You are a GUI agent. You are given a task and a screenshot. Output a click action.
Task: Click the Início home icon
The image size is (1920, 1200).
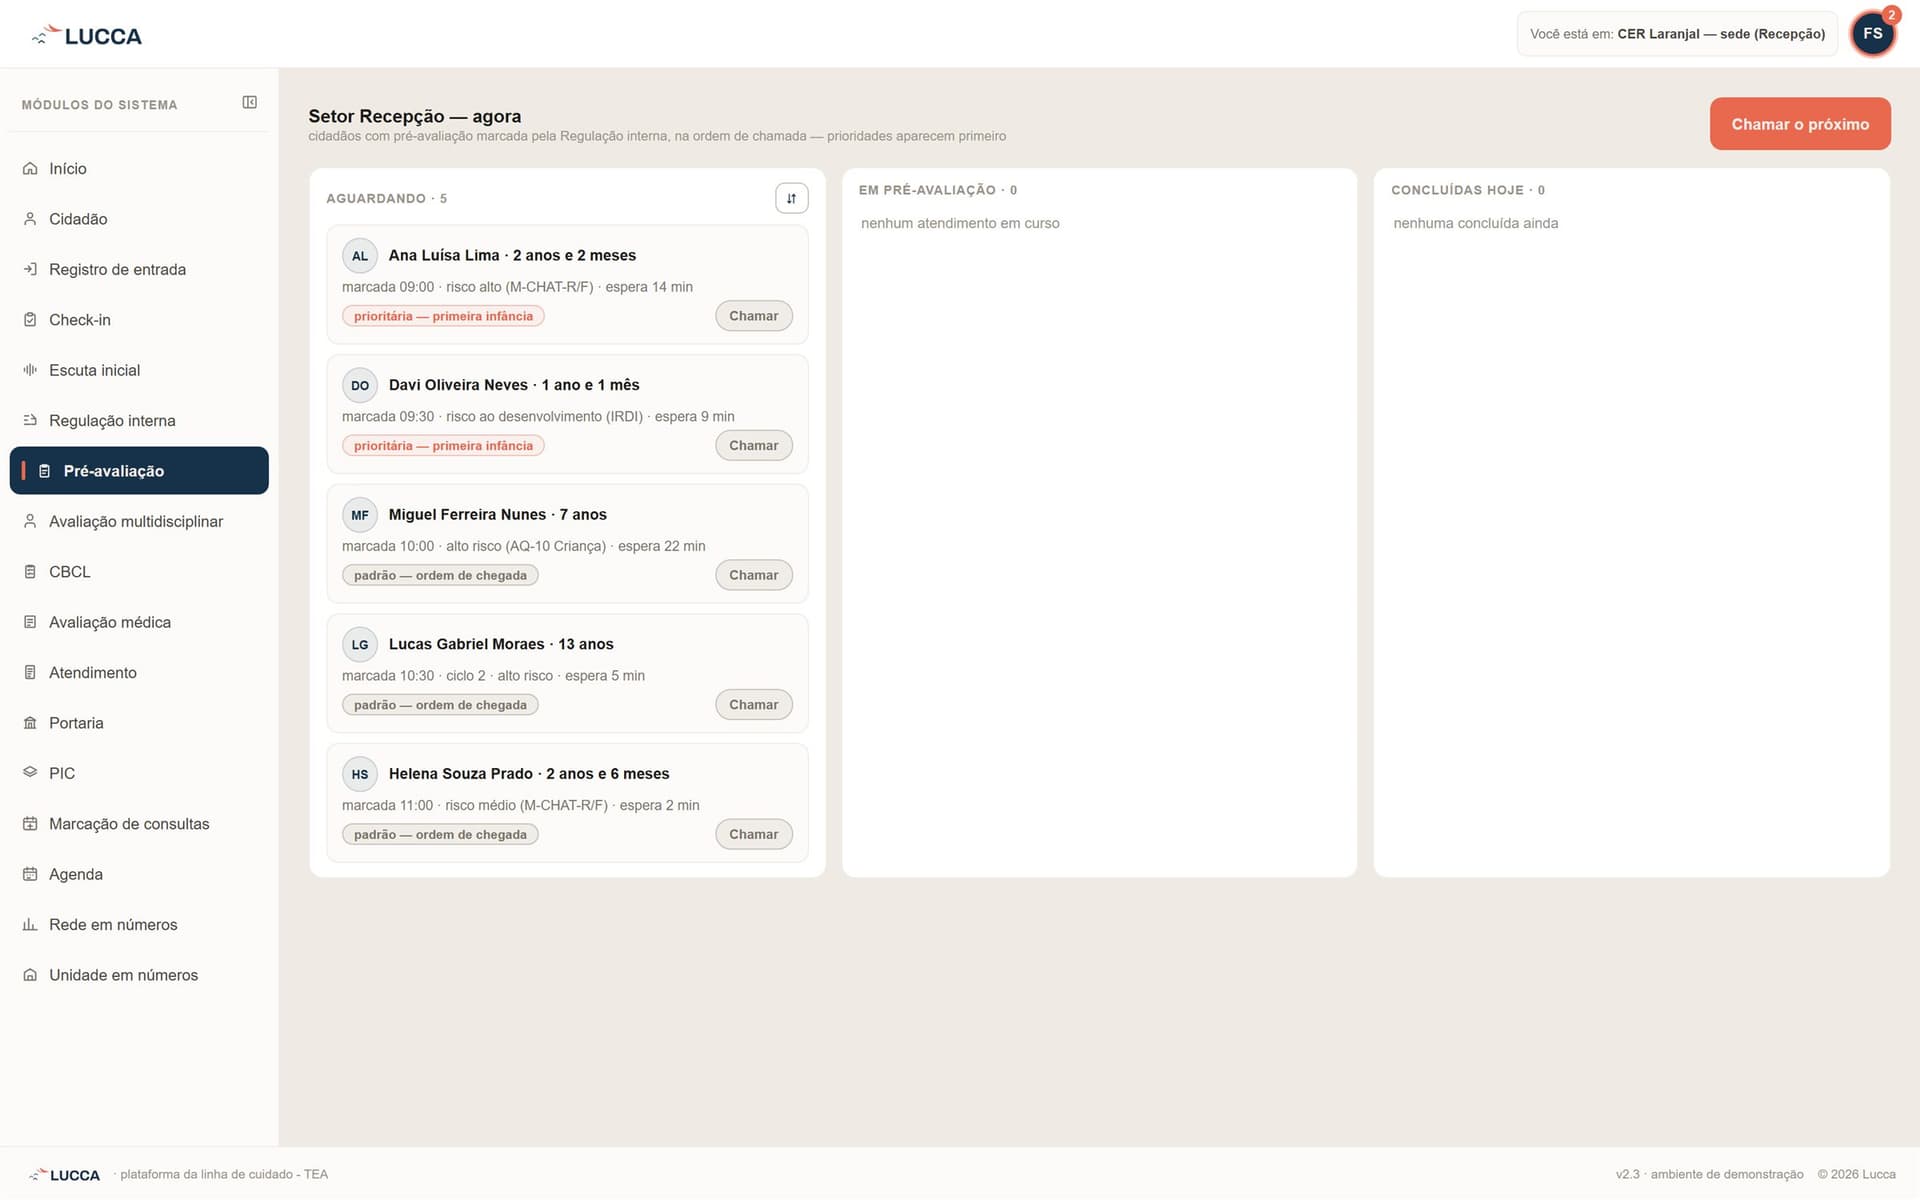point(30,169)
